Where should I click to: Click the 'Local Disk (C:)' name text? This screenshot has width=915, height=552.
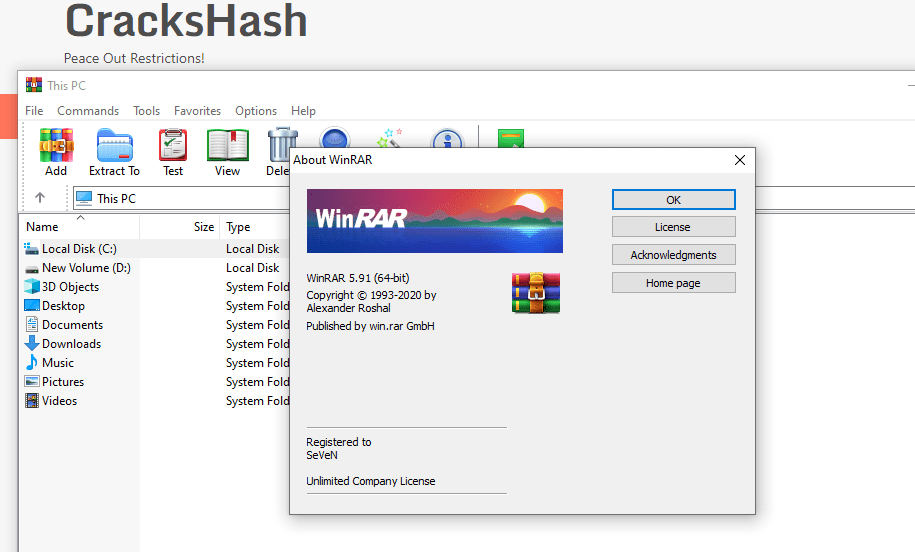click(79, 249)
